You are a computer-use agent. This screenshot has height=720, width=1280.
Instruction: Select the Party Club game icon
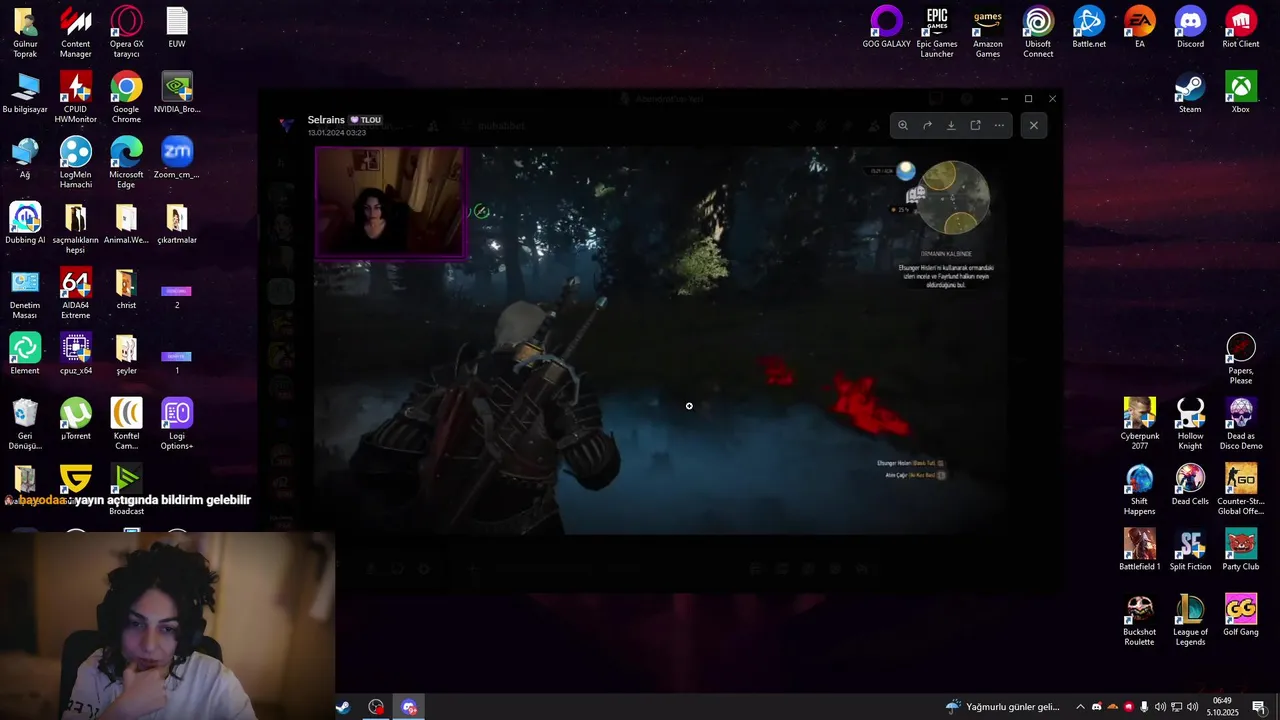pos(1241,549)
